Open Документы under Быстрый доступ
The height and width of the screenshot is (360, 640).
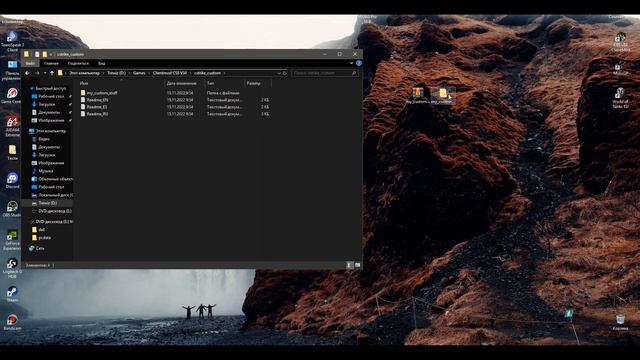point(46,112)
